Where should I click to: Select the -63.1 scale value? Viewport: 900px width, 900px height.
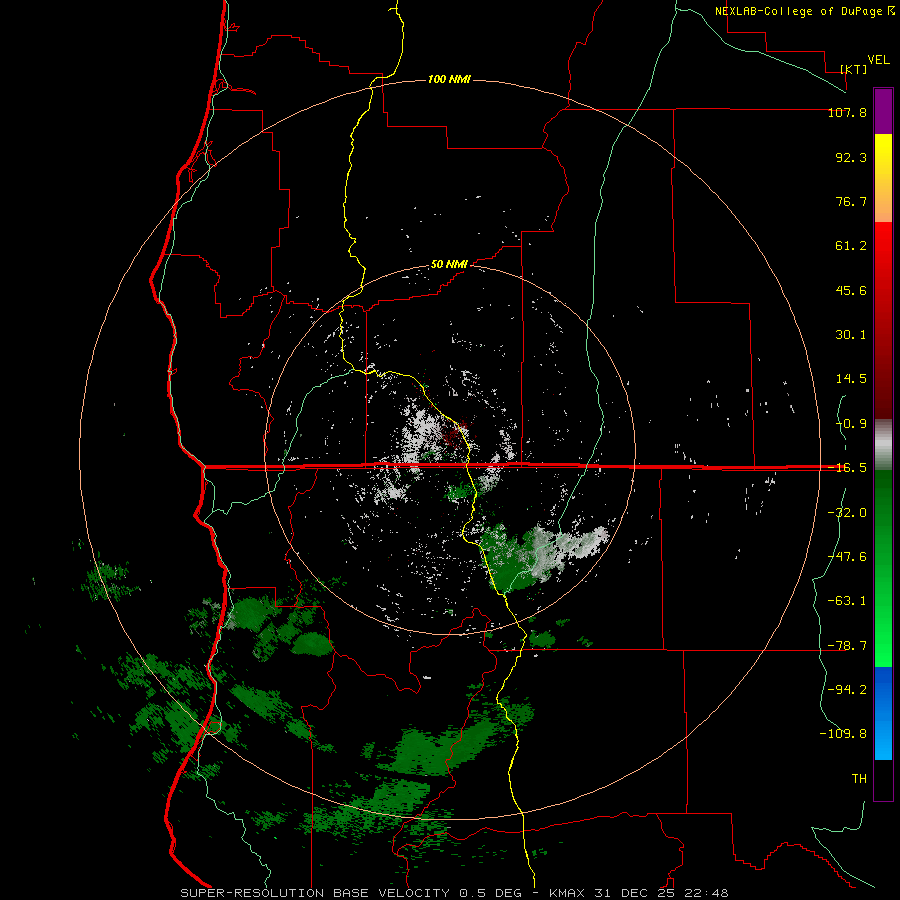point(847,601)
